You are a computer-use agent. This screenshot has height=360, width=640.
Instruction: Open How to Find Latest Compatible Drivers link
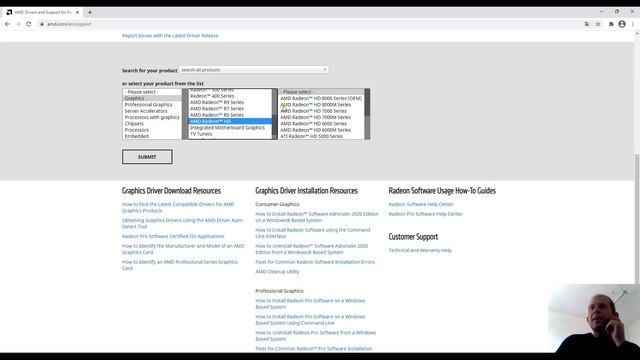point(178,207)
